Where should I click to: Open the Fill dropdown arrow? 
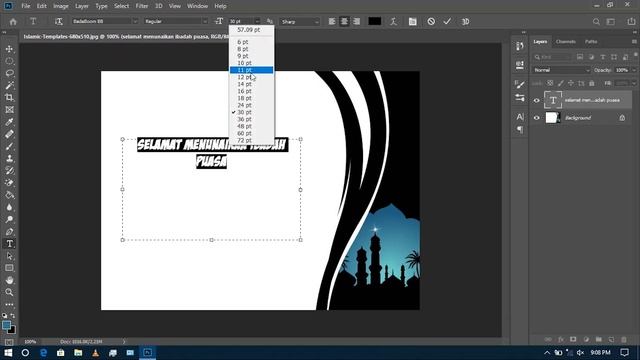(634, 83)
